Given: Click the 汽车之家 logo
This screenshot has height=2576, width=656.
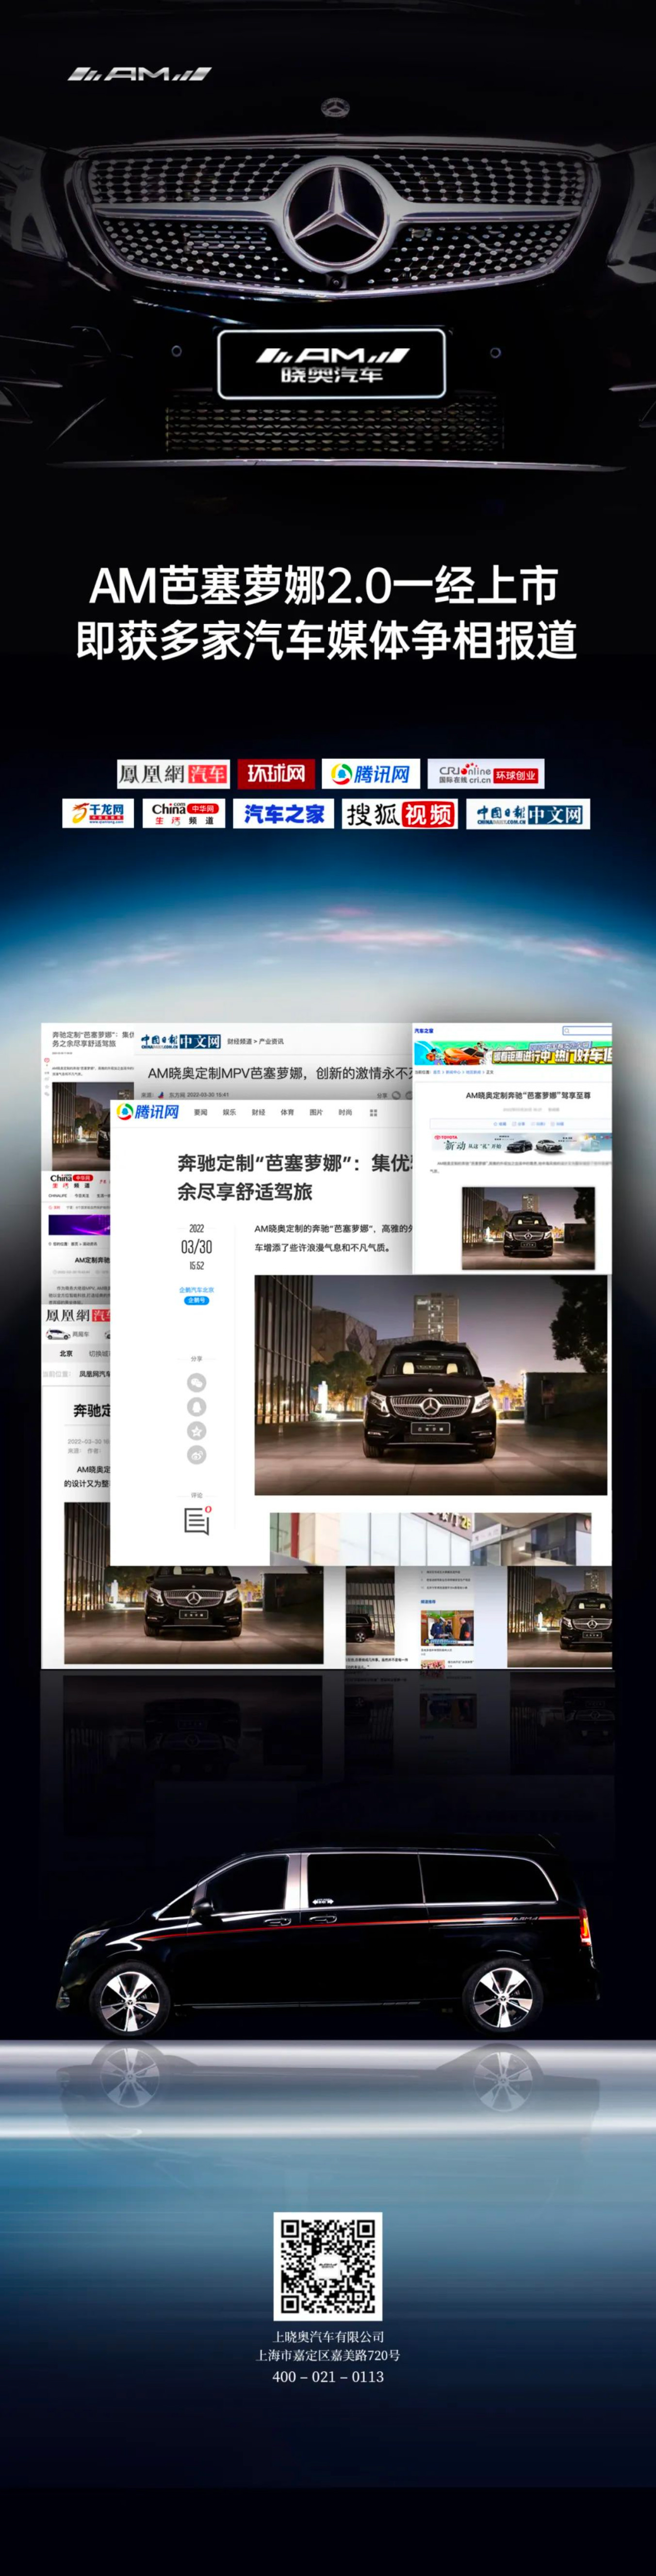Looking at the screenshot, I should pos(284,813).
